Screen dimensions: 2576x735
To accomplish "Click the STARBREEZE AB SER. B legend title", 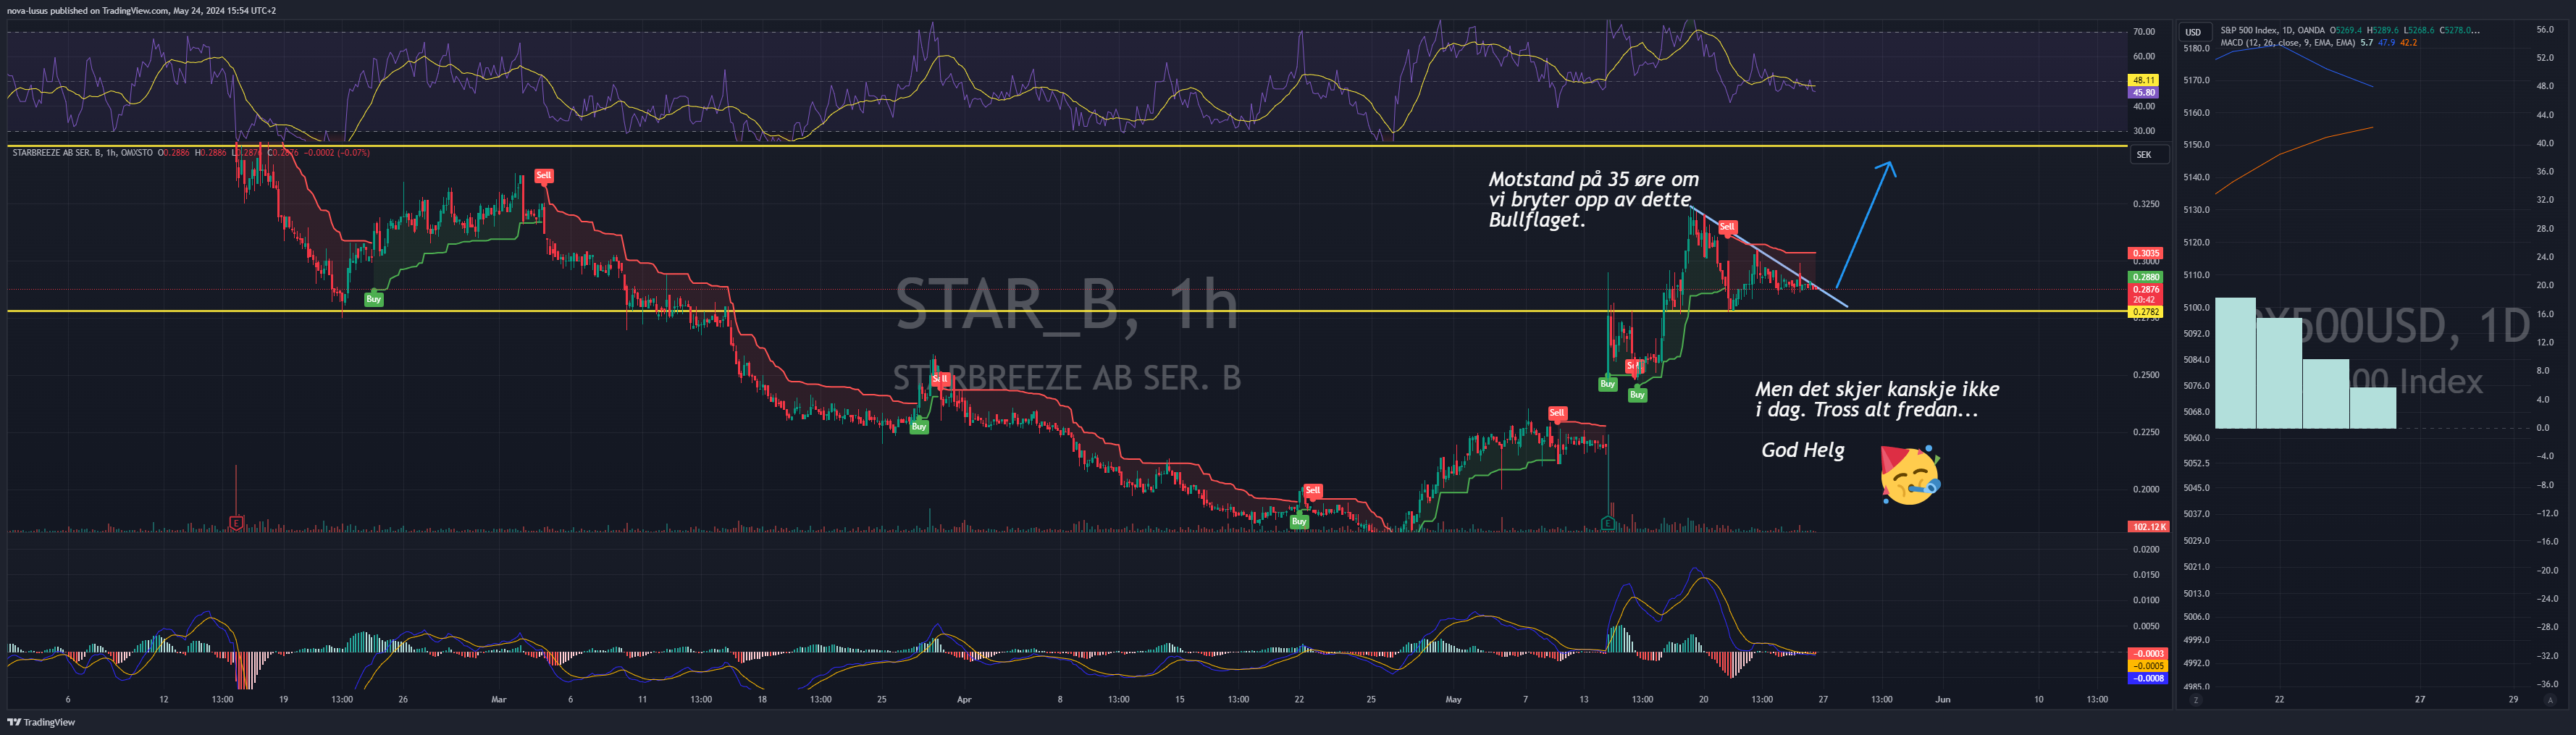I will (x=82, y=153).
